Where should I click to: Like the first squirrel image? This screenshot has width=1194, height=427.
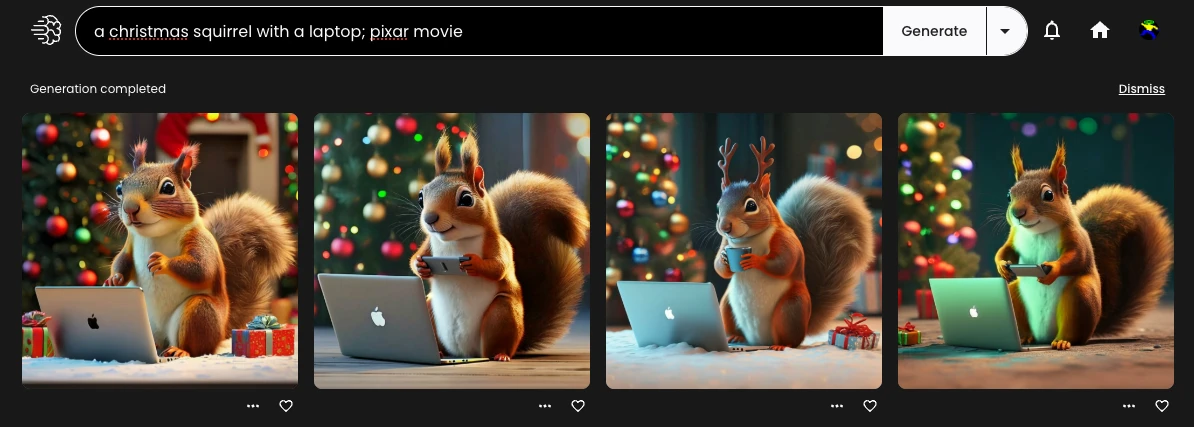286,406
